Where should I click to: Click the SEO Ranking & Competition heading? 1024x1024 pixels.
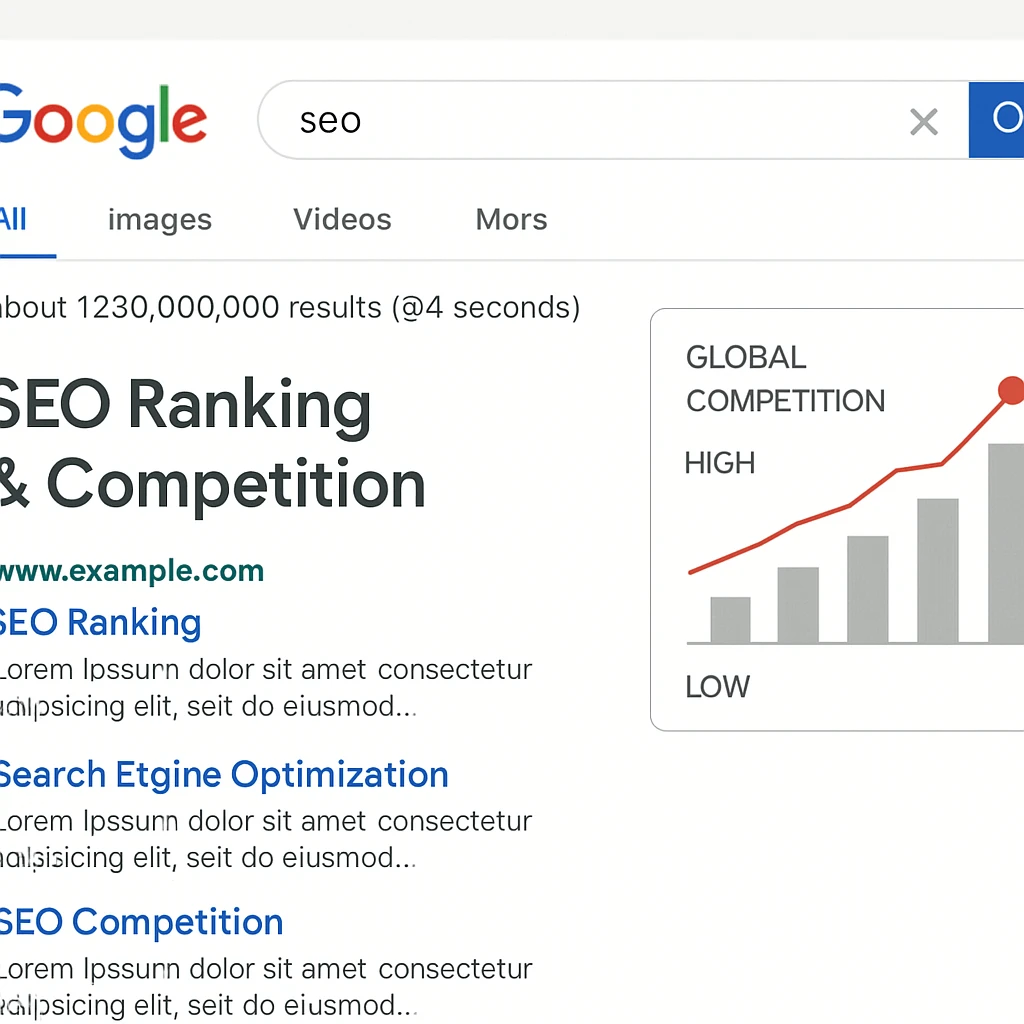point(212,444)
